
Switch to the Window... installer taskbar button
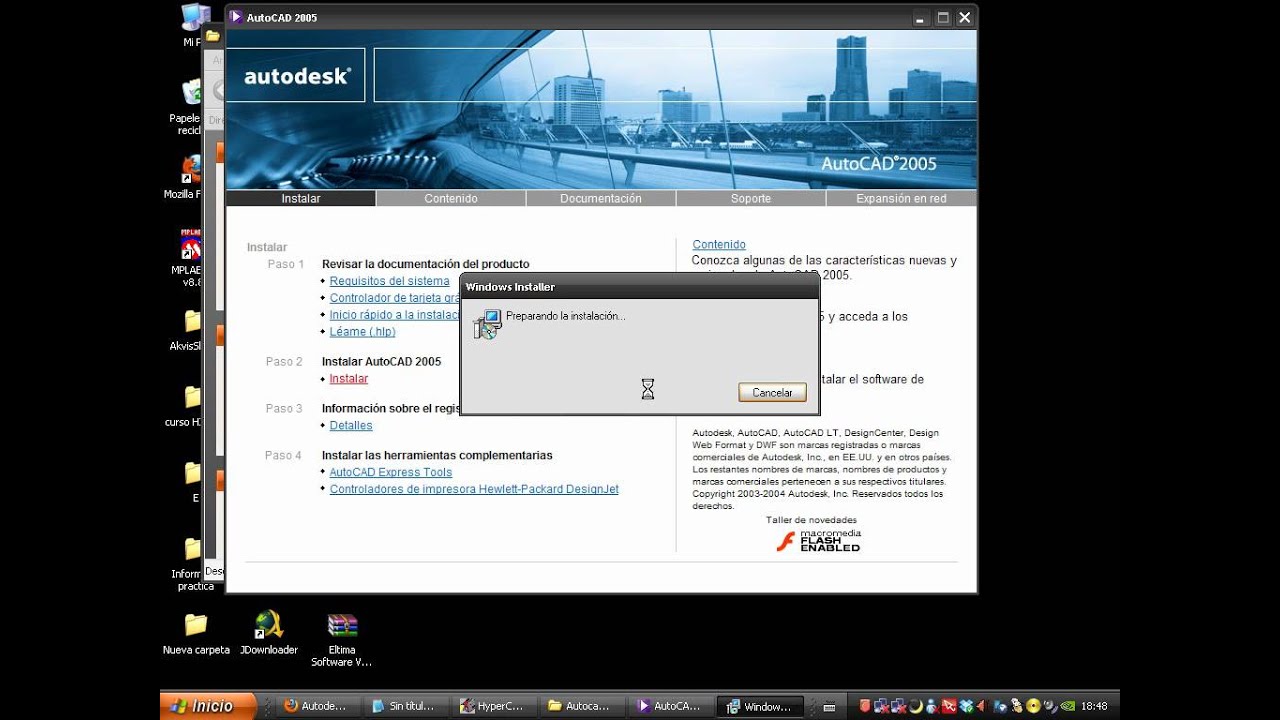(x=760, y=706)
